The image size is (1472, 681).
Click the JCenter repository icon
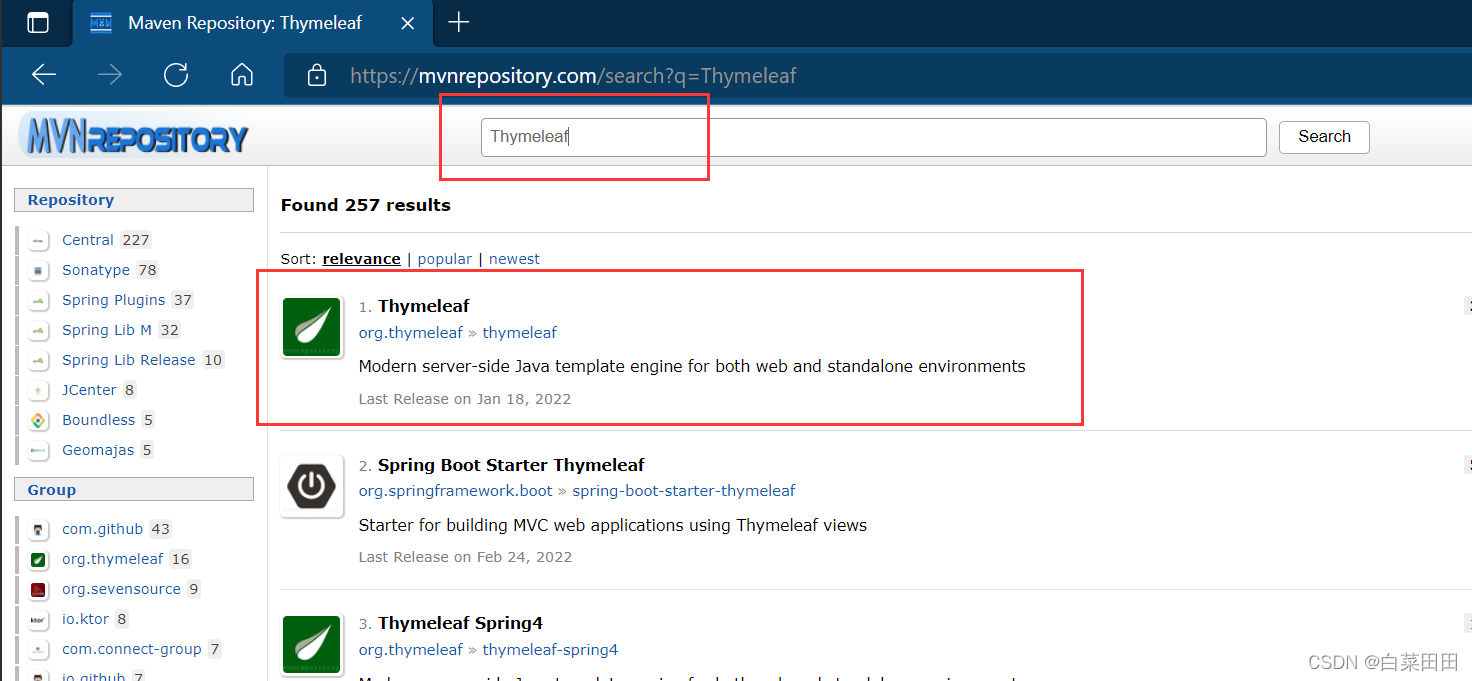pos(39,390)
